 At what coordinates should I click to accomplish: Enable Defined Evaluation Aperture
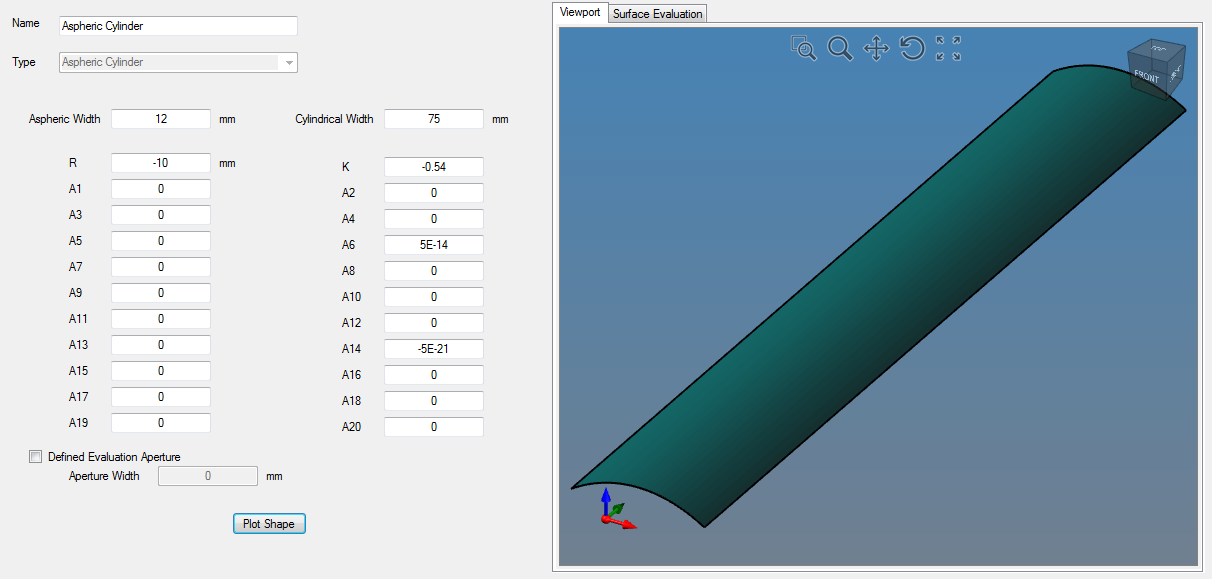(x=35, y=456)
